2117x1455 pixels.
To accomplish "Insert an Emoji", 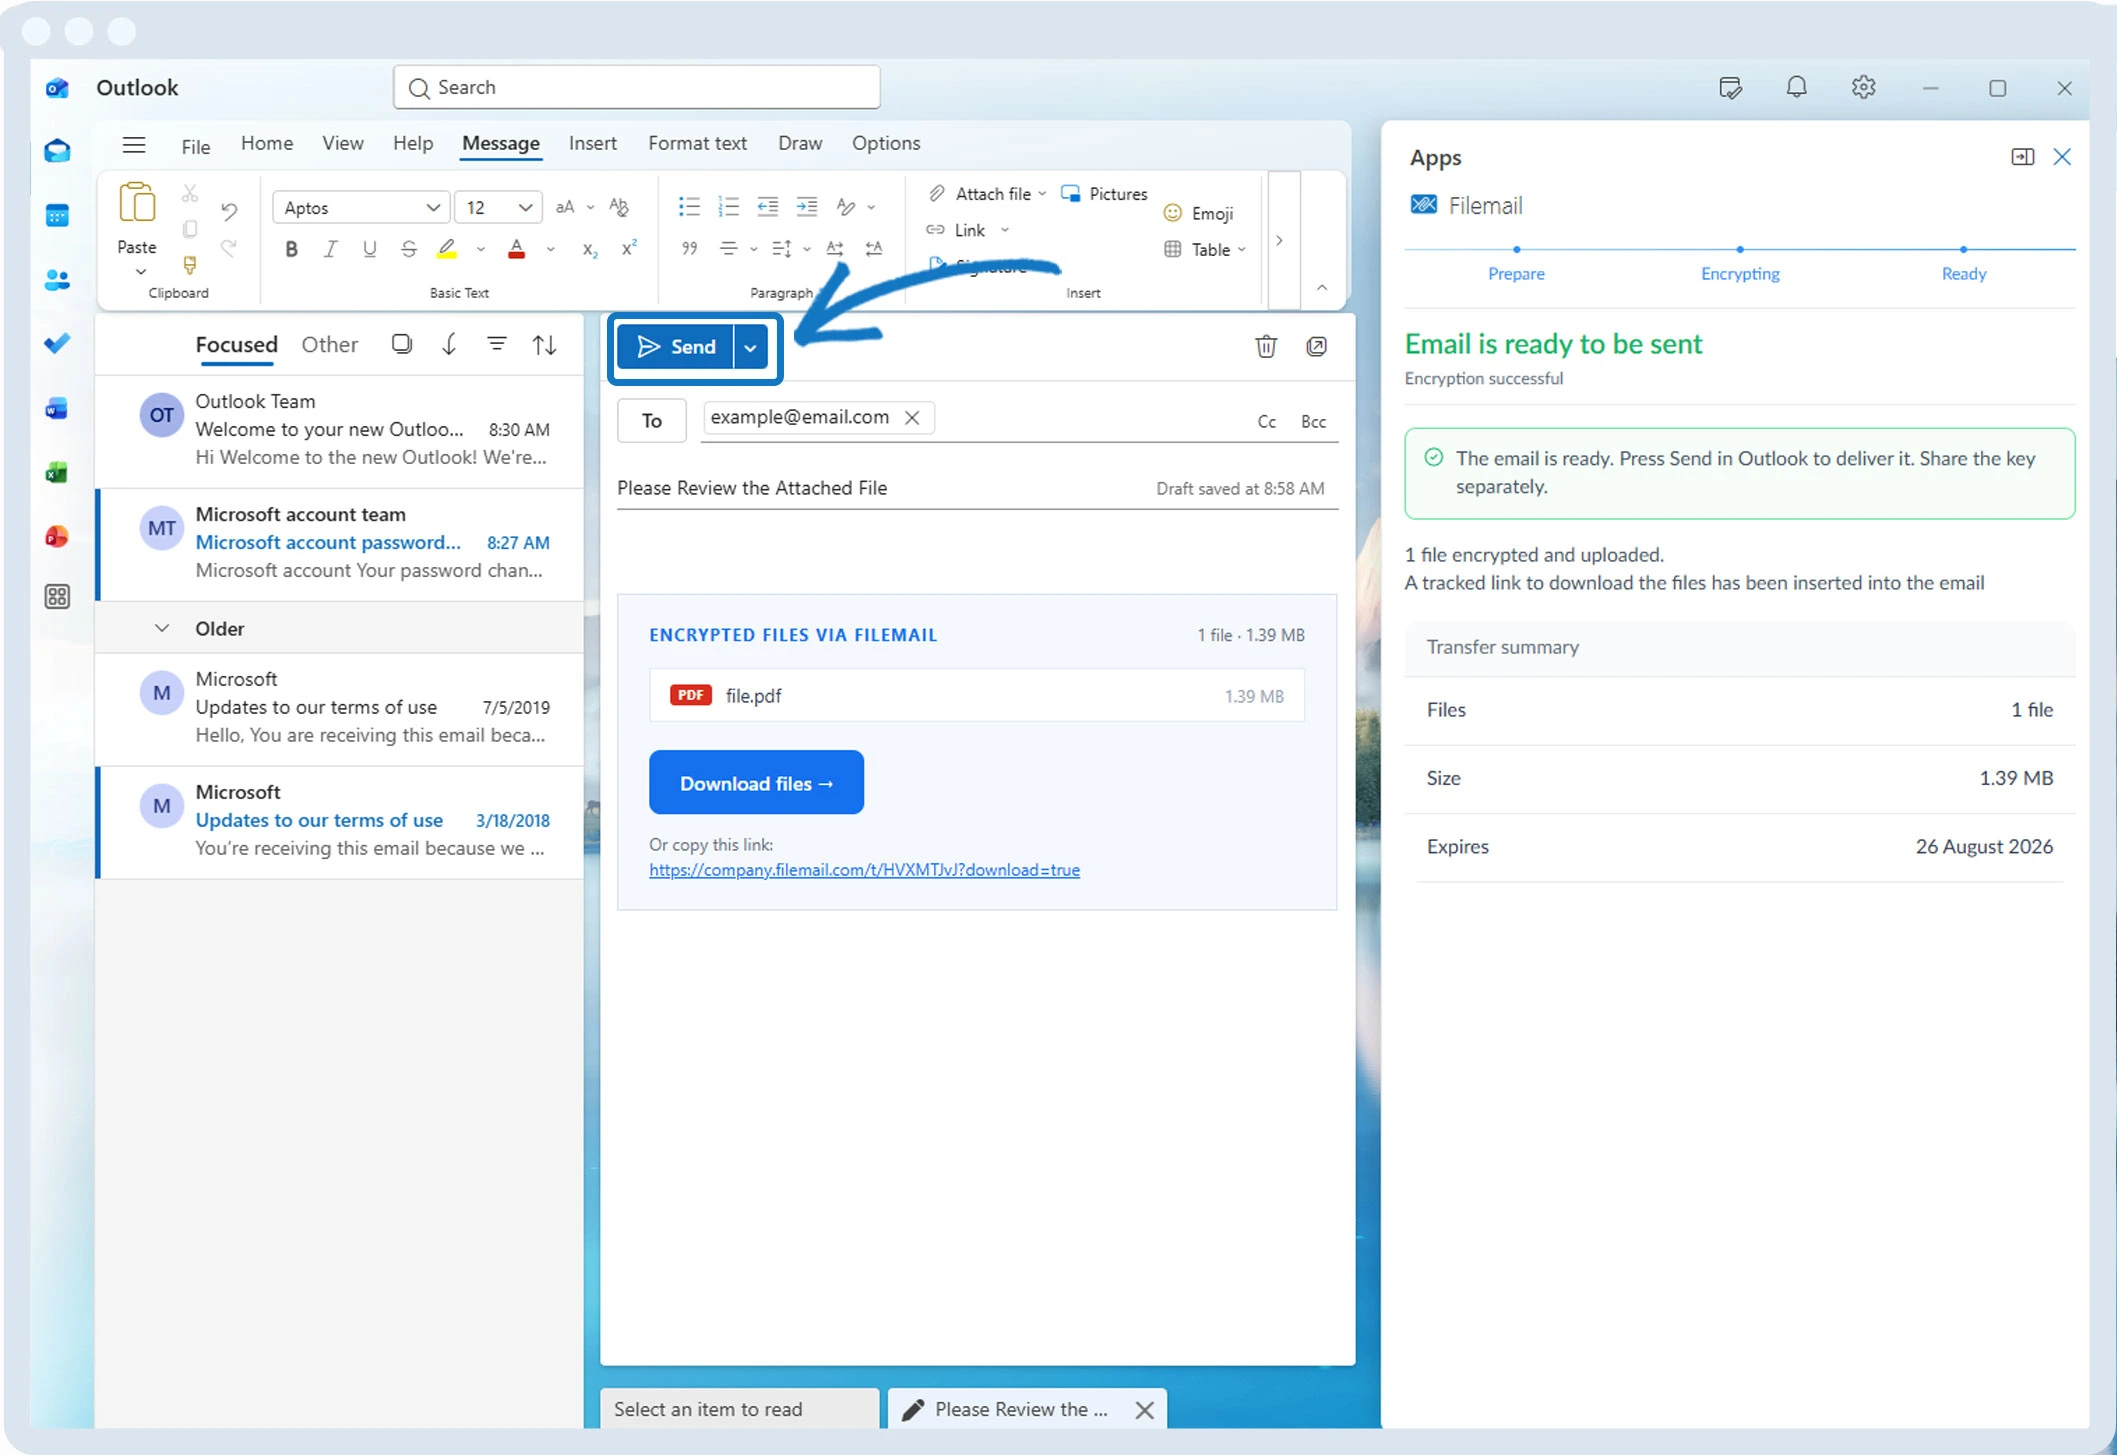I will point(1198,213).
